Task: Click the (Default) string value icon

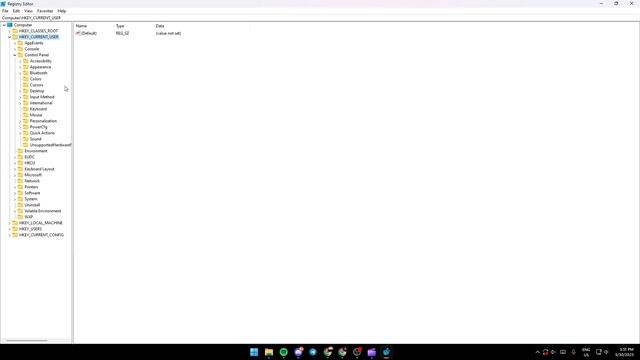Action: pos(78,33)
